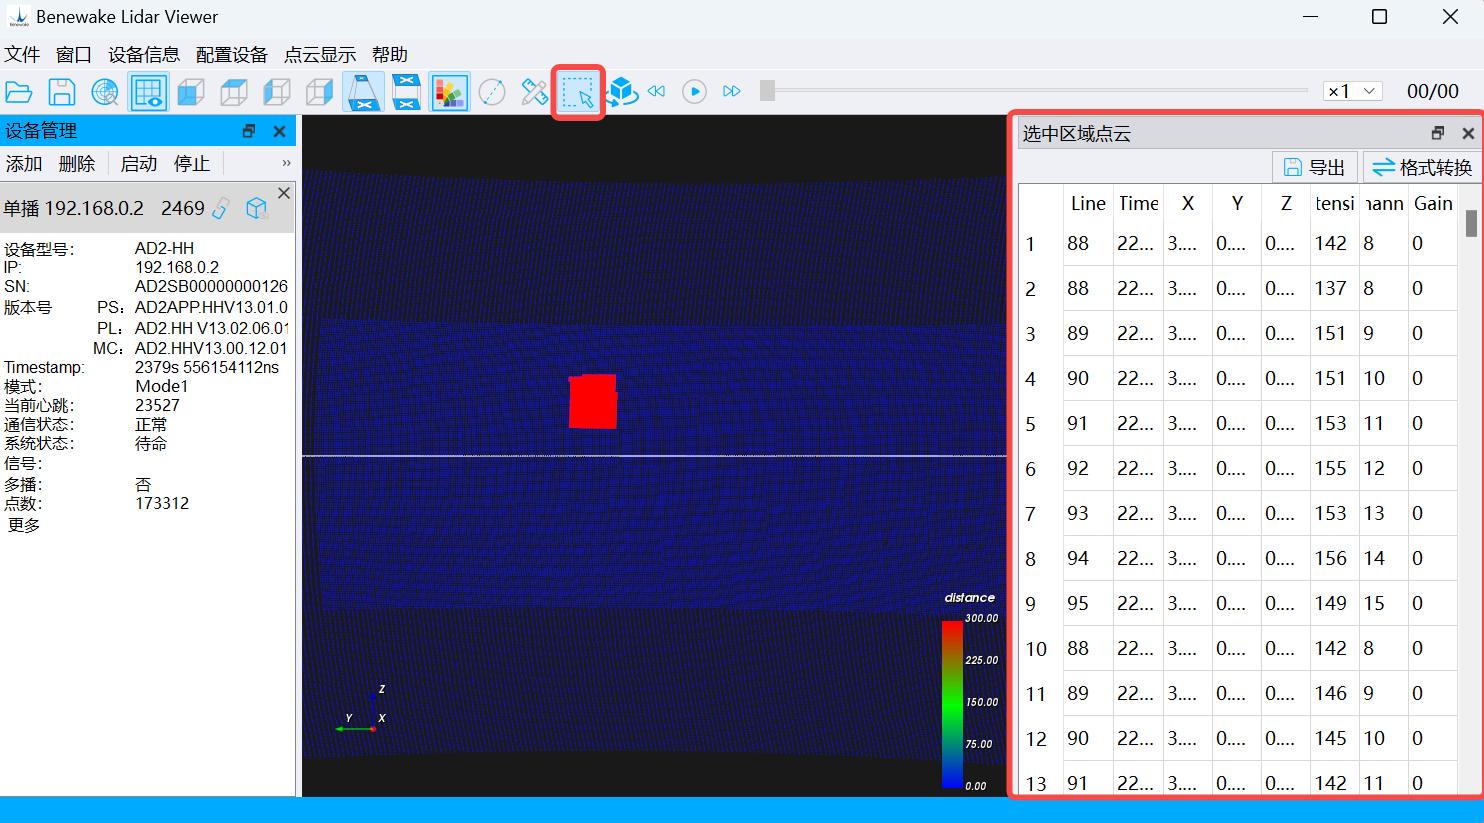The width and height of the screenshot is (1484, 823).
Task: Select the left face cube view
Action: click(x=277, y=92)
